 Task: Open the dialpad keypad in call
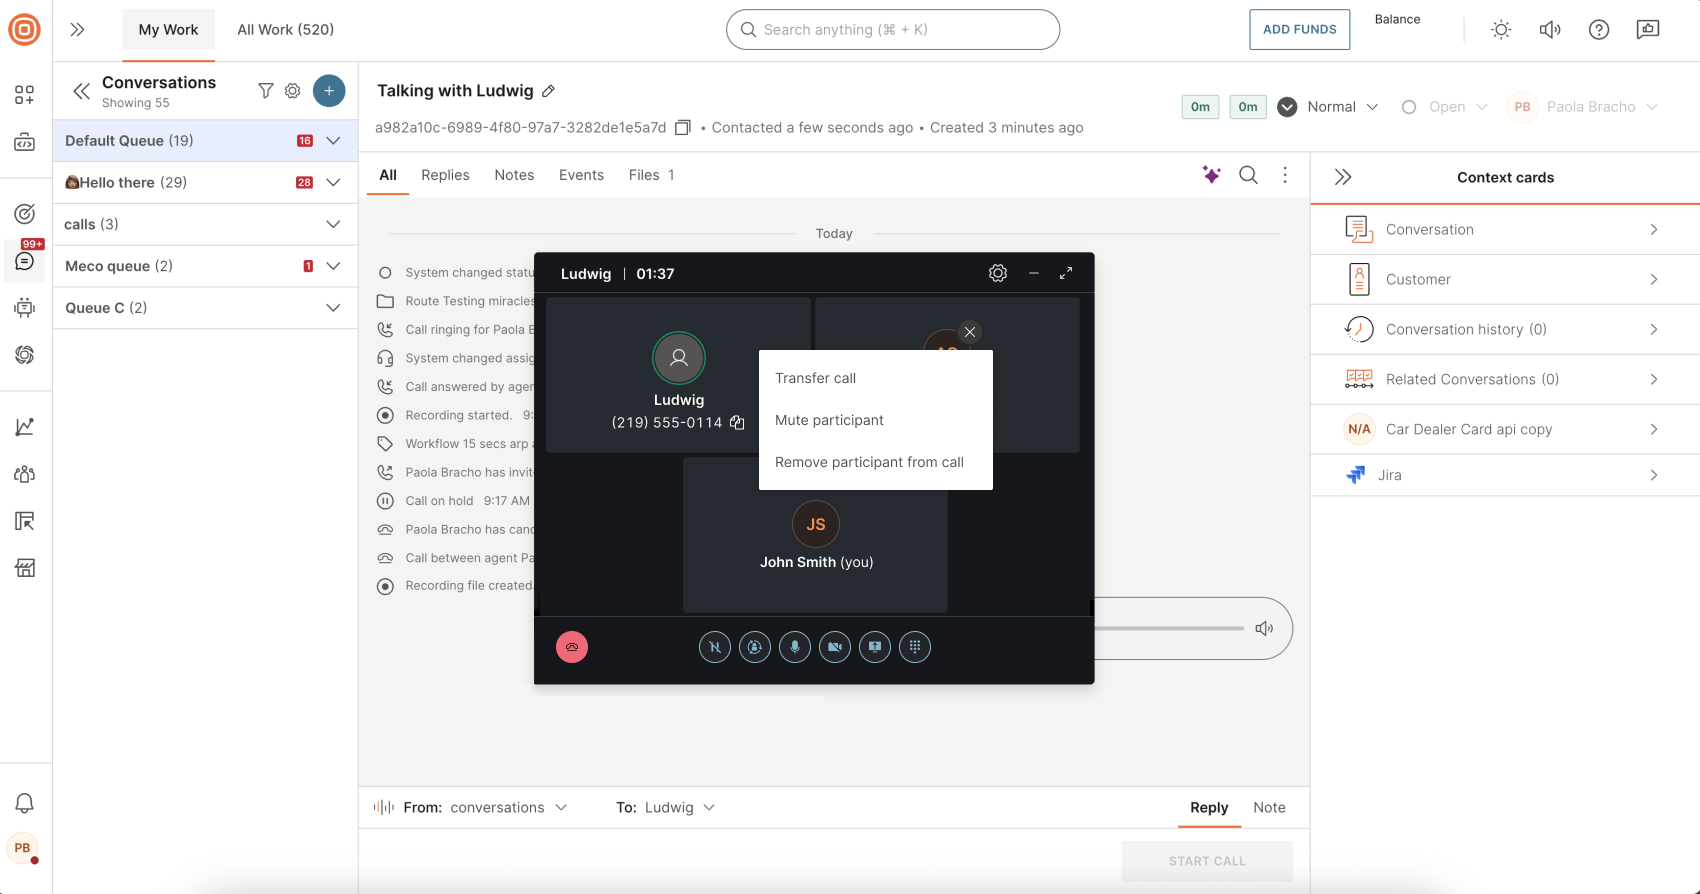pyautogui.click(x=915, y=647)
